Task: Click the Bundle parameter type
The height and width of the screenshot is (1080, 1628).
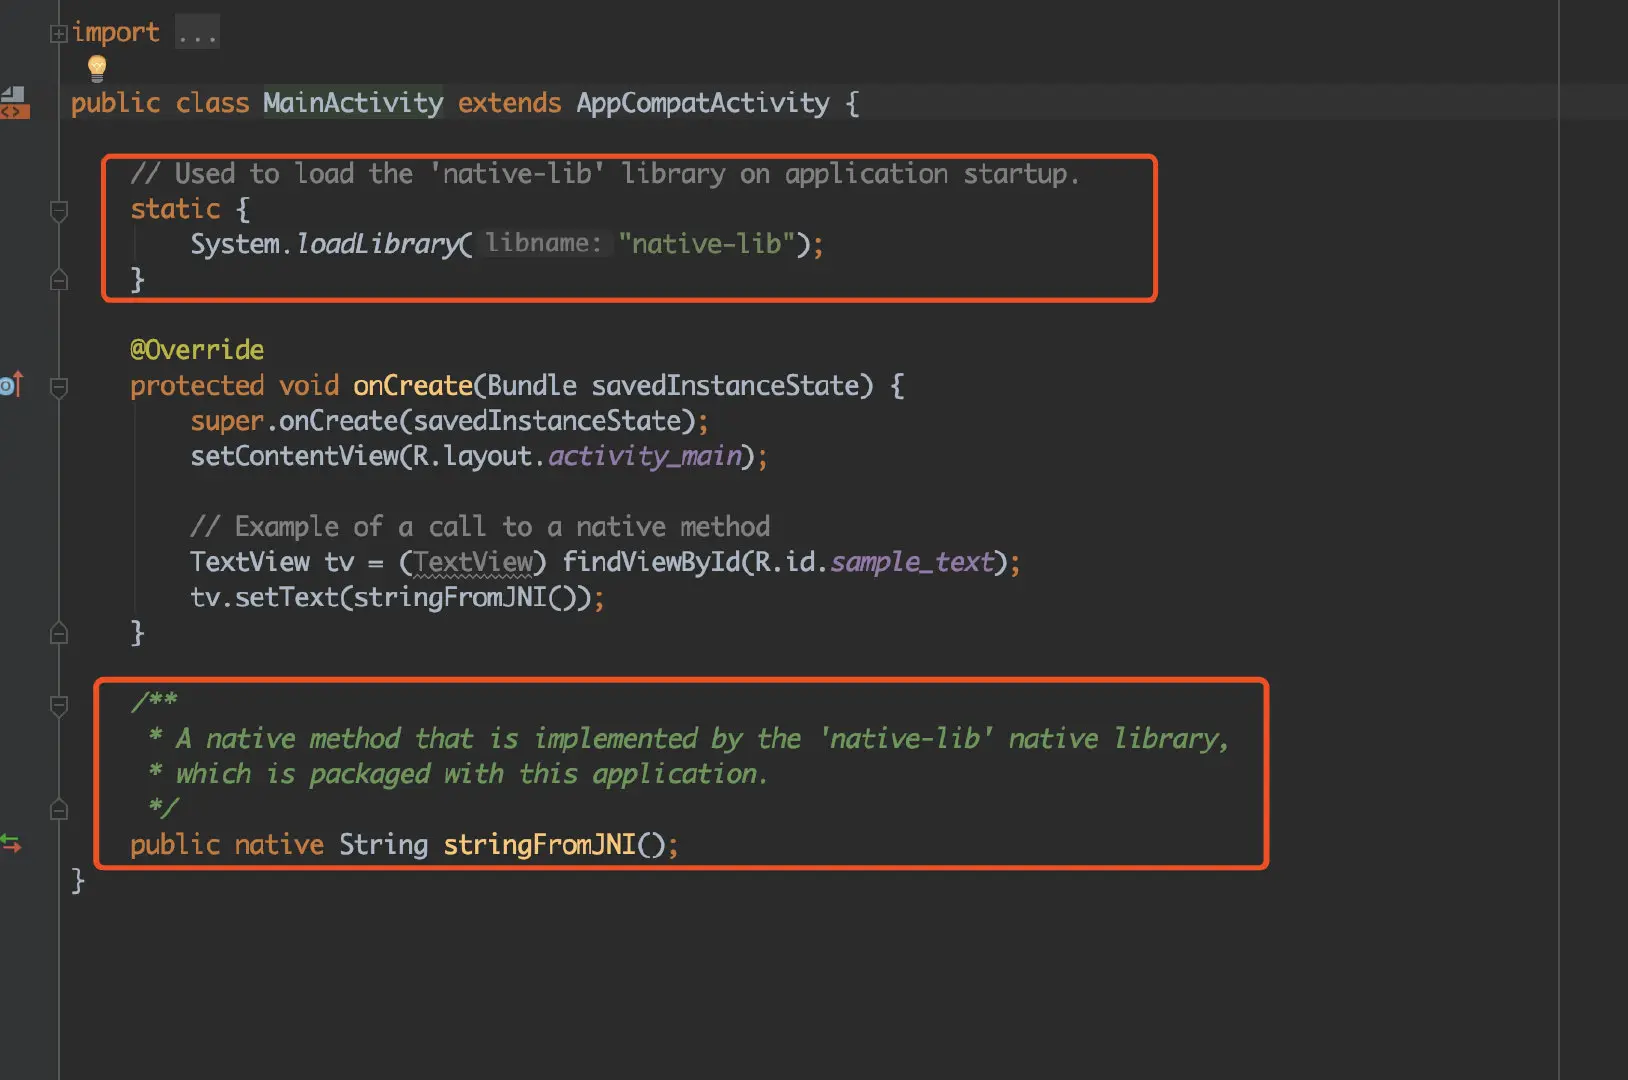Action: tap(532, 385)
